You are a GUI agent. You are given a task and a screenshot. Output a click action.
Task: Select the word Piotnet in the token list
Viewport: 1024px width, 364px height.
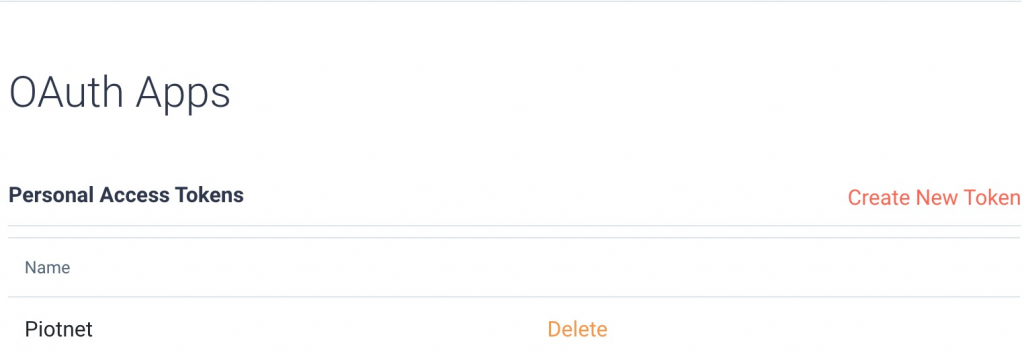coord(59,329)
